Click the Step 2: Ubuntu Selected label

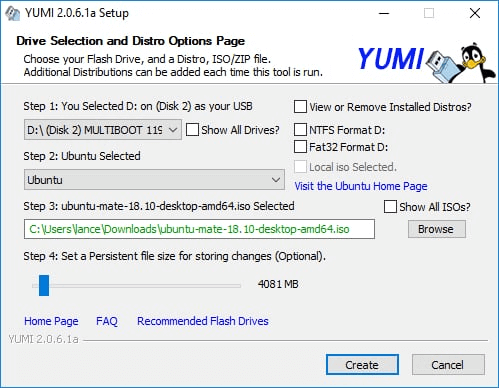click(82, 156)
